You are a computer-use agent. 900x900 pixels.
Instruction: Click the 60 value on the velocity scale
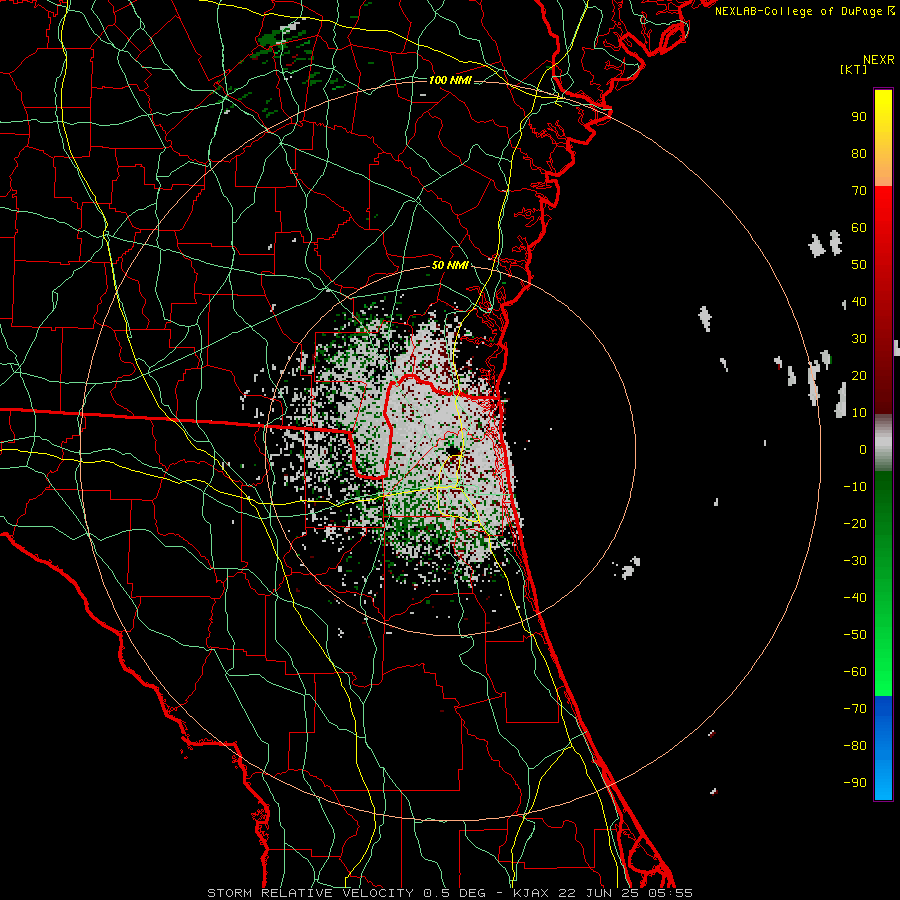(859, 227)
